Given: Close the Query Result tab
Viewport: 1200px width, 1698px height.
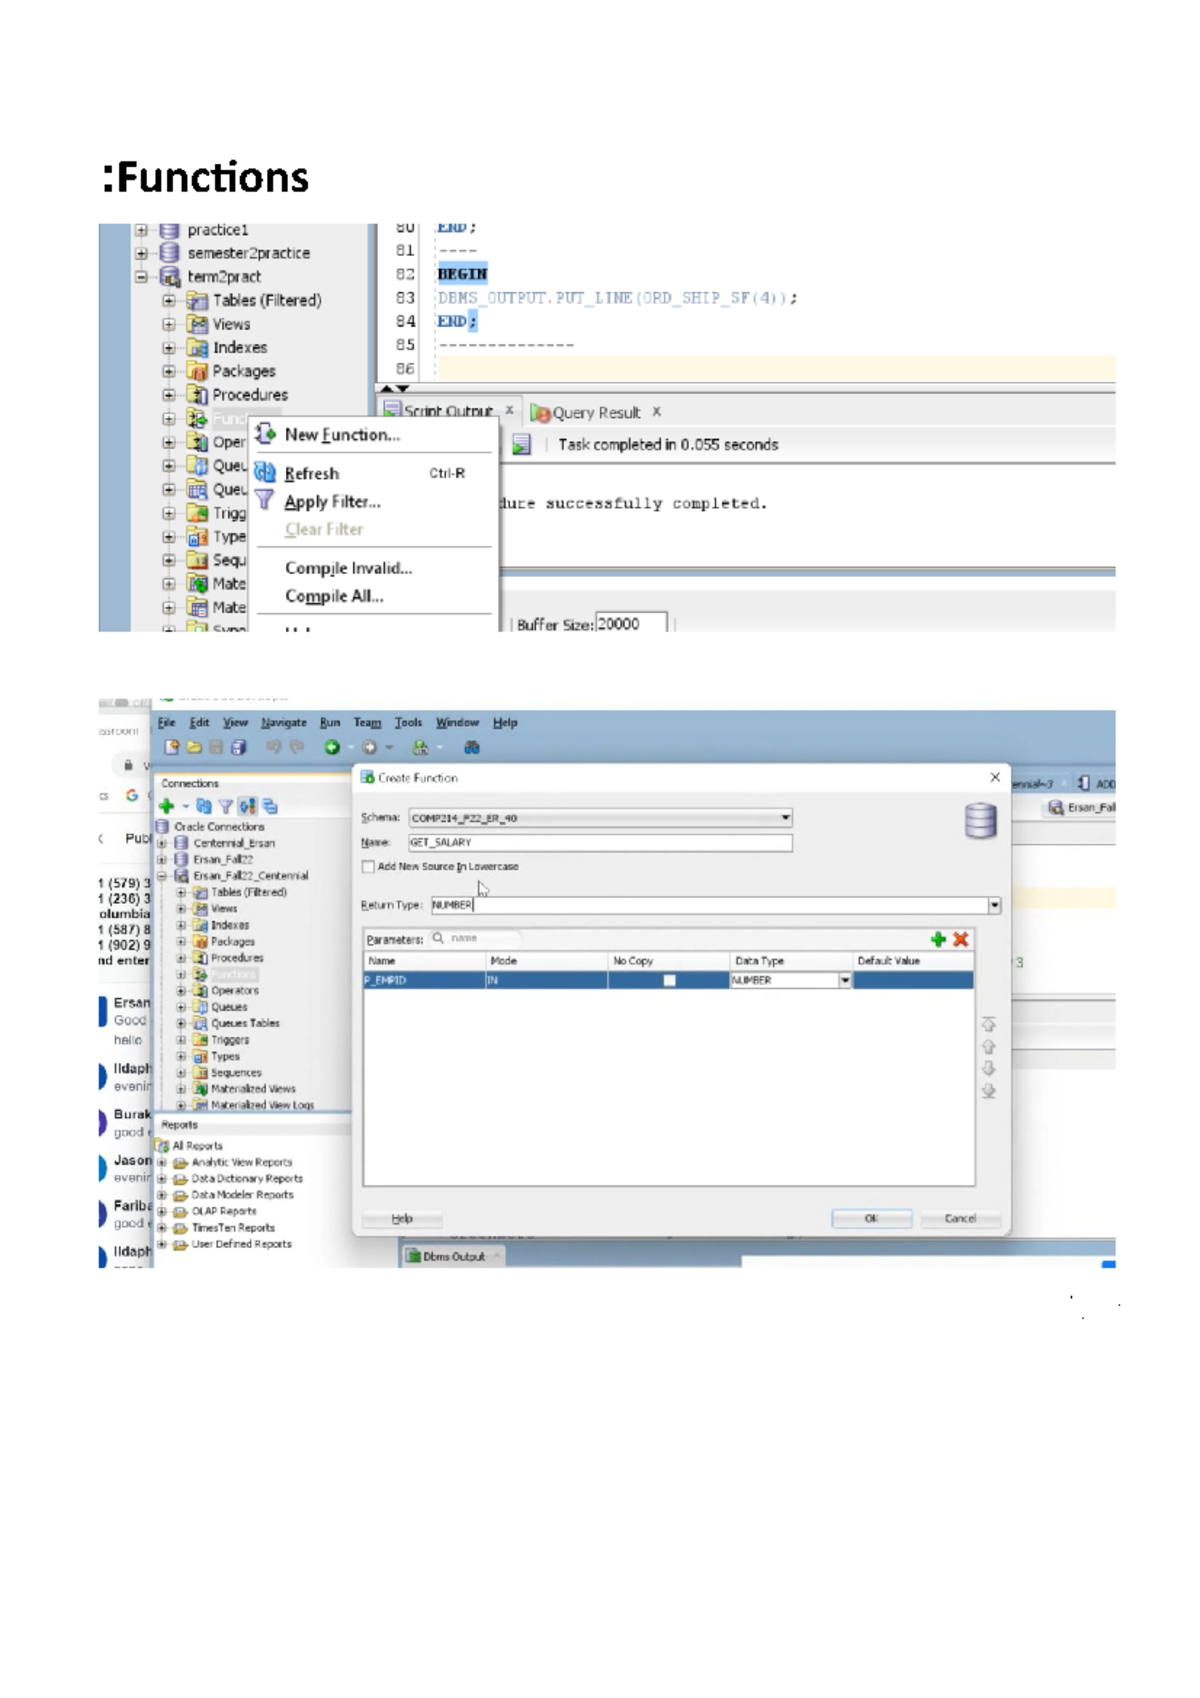Looking at the screenshot, I should coord(657,411).
